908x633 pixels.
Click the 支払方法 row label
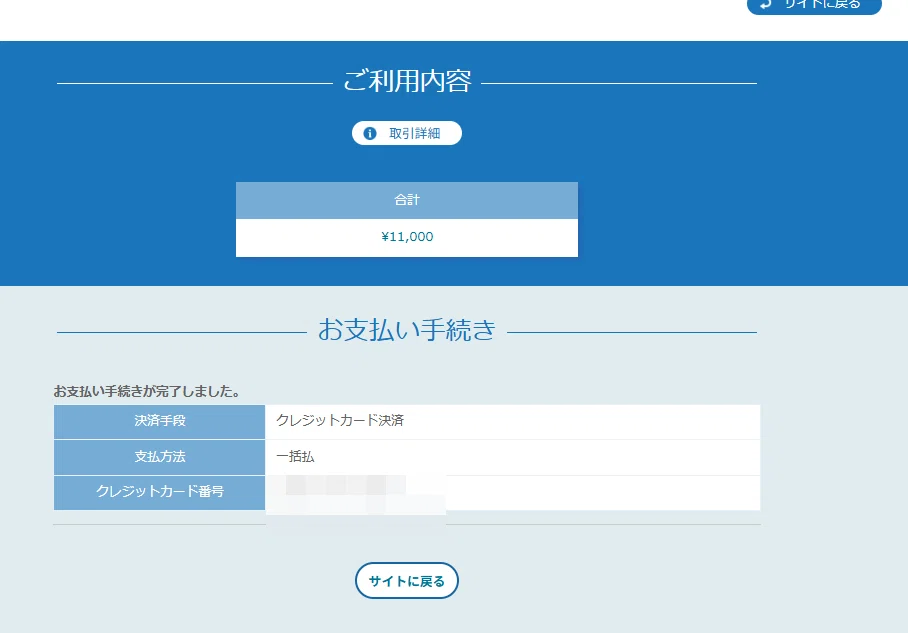(159, 457)
